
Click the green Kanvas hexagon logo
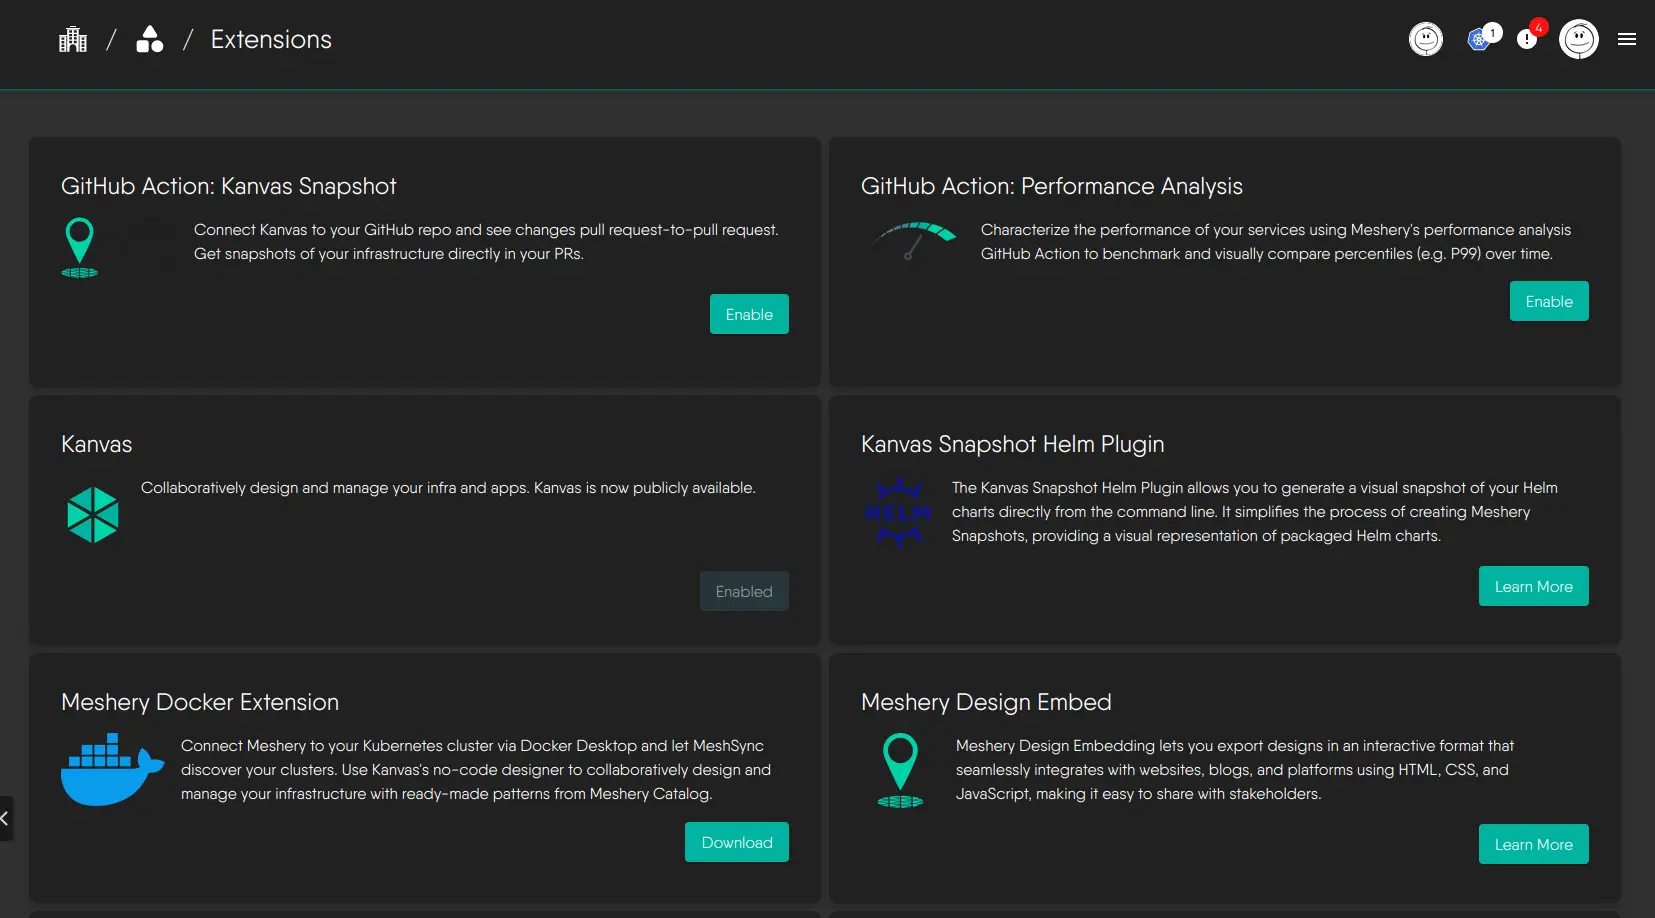click(93, 515)
